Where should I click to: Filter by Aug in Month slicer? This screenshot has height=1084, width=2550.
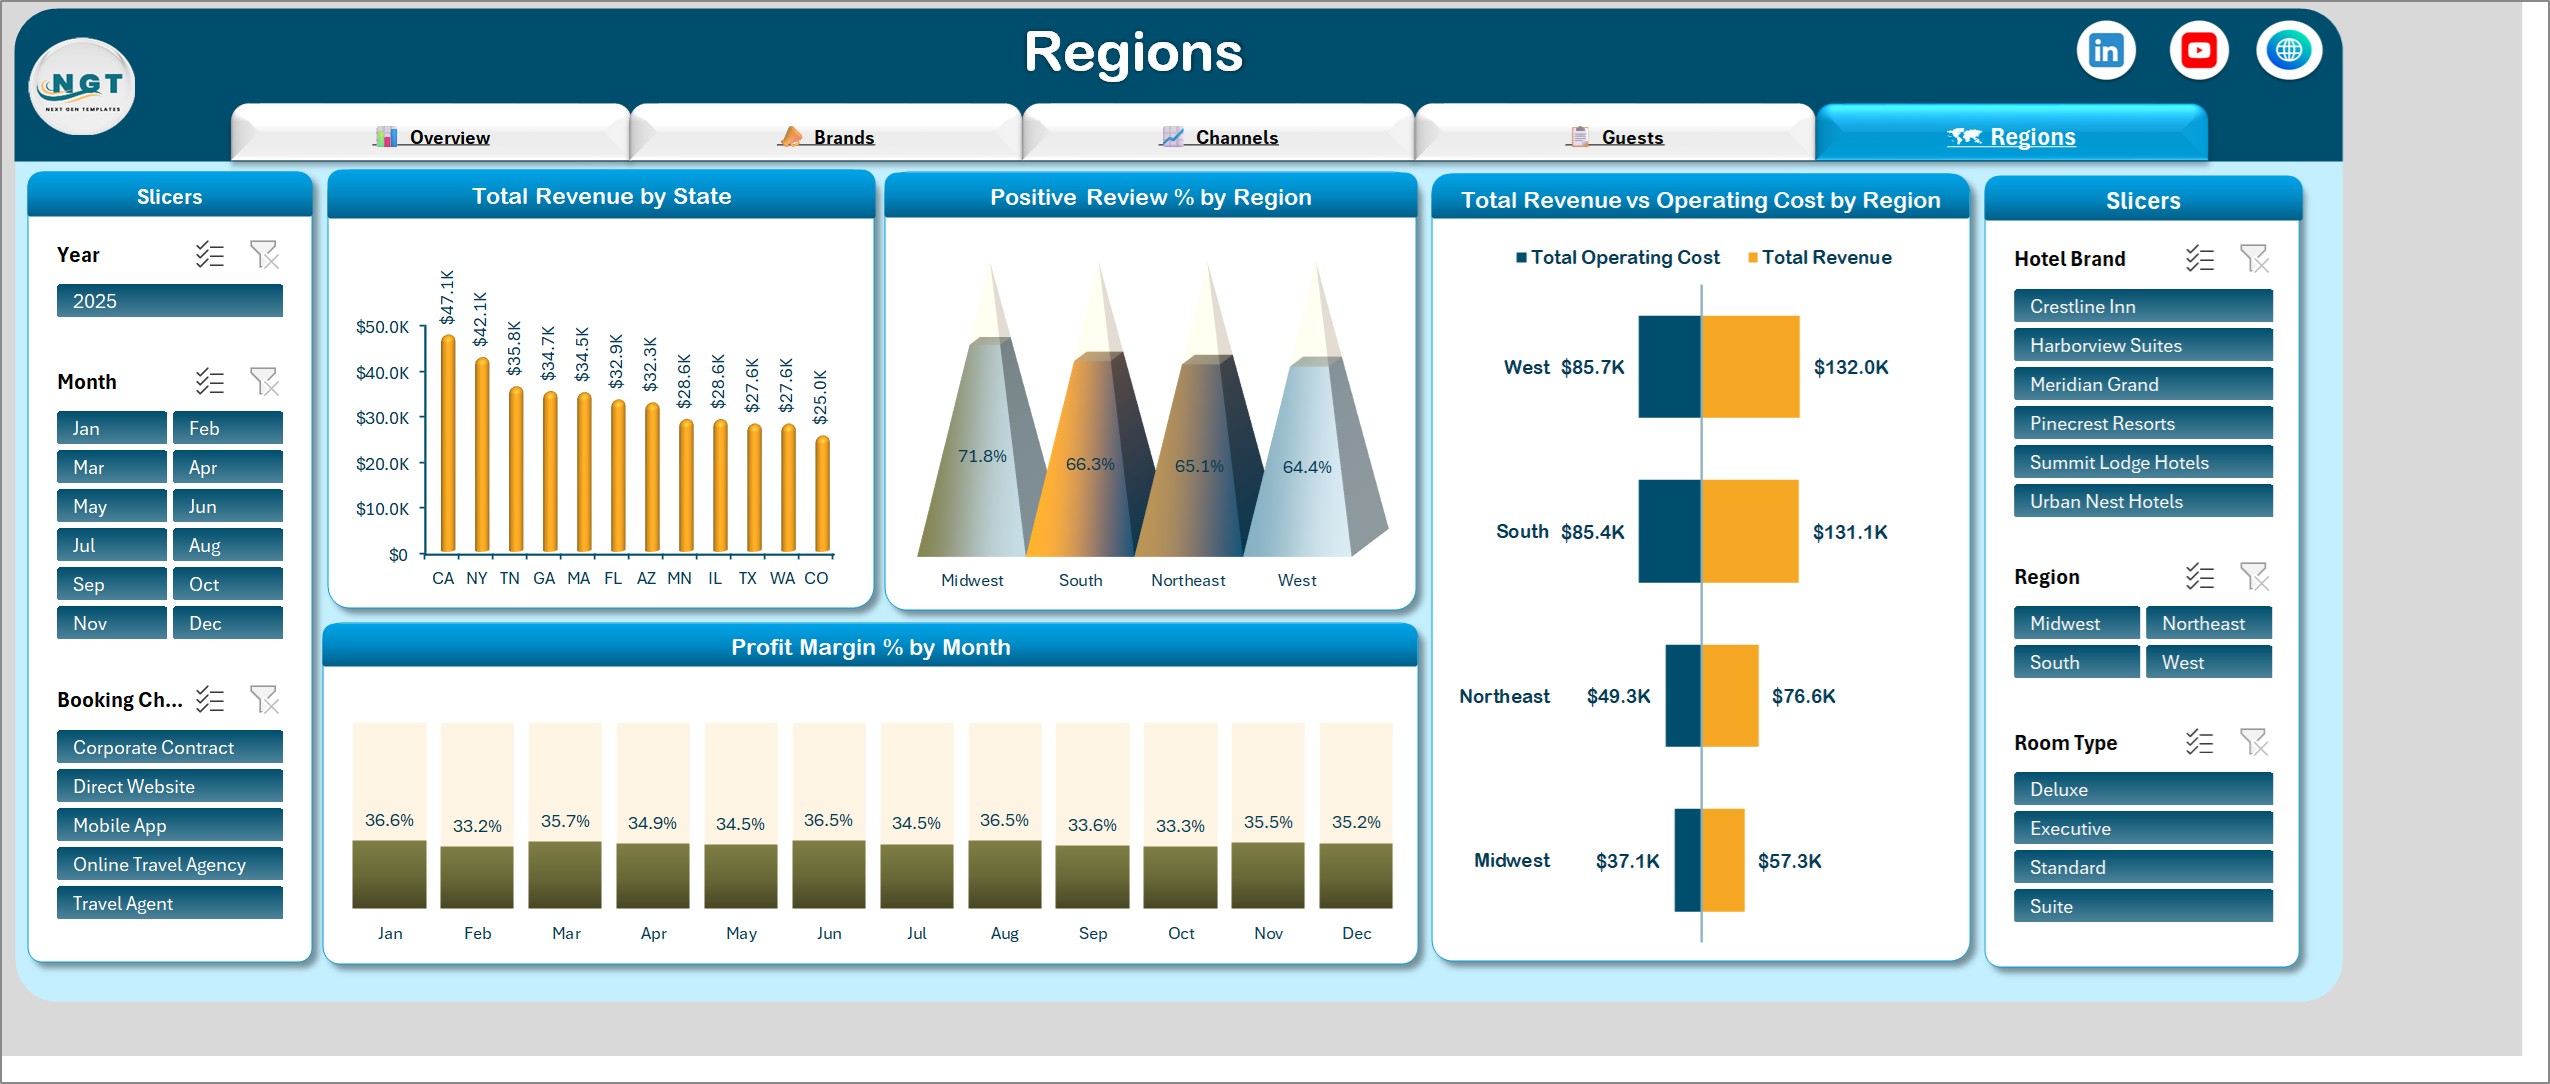[228, 545]
